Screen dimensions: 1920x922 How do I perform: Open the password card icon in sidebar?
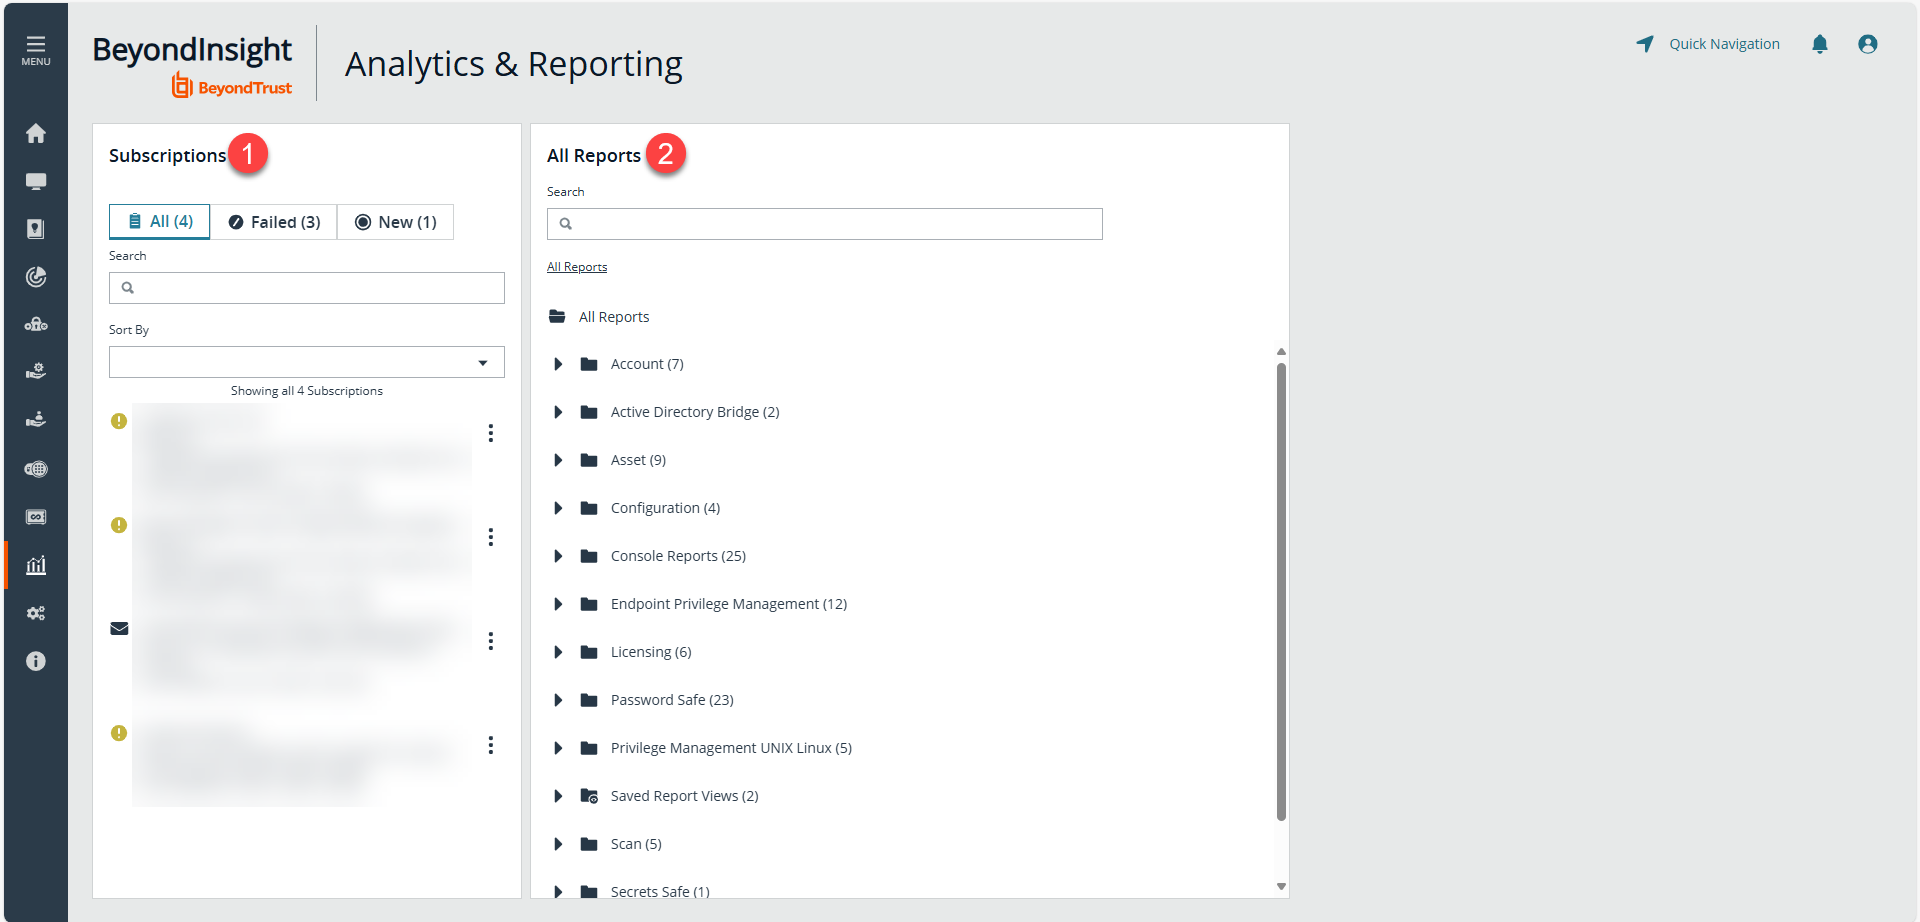(x=36, y=517)
